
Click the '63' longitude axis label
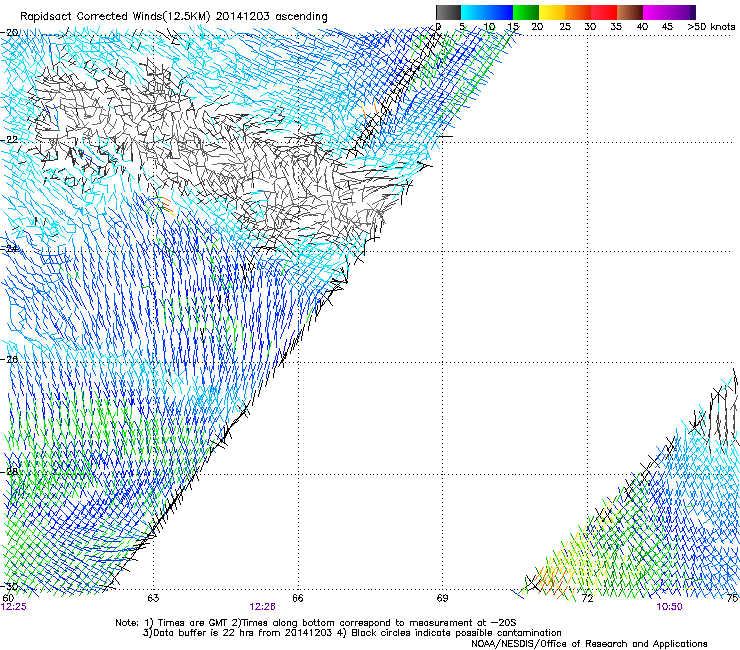(x=153, y=598)
